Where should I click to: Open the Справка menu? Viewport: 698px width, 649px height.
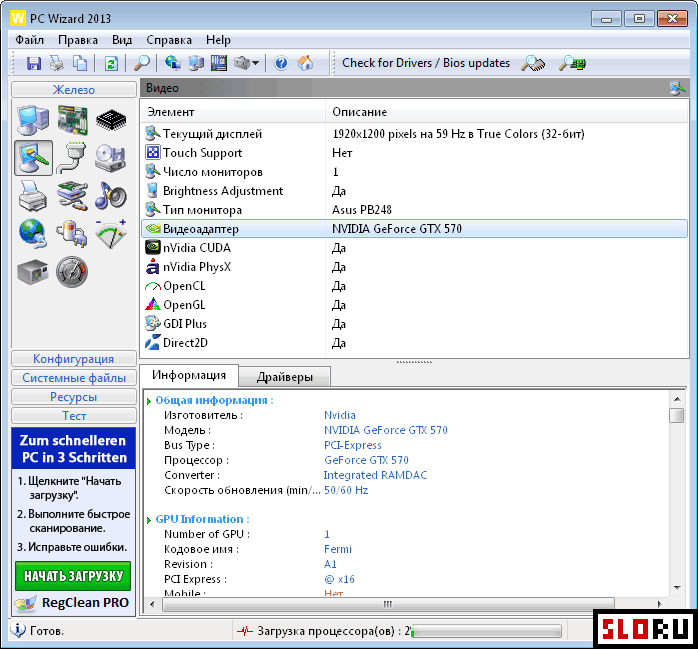[169, 40]
